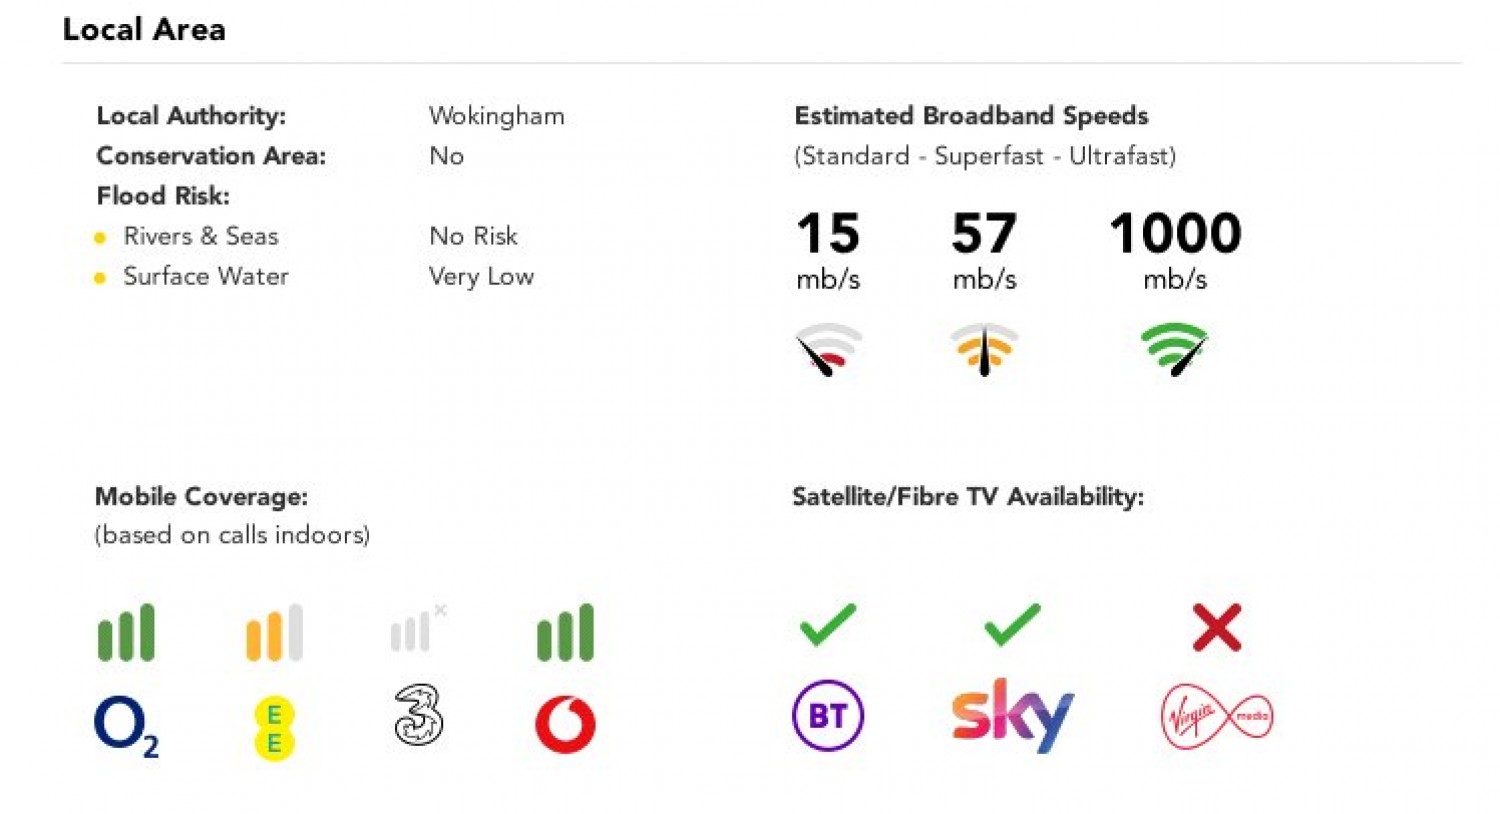Click the Surface Water flood risk label
The image size is (1500, 814).
[x=206, y=276]
